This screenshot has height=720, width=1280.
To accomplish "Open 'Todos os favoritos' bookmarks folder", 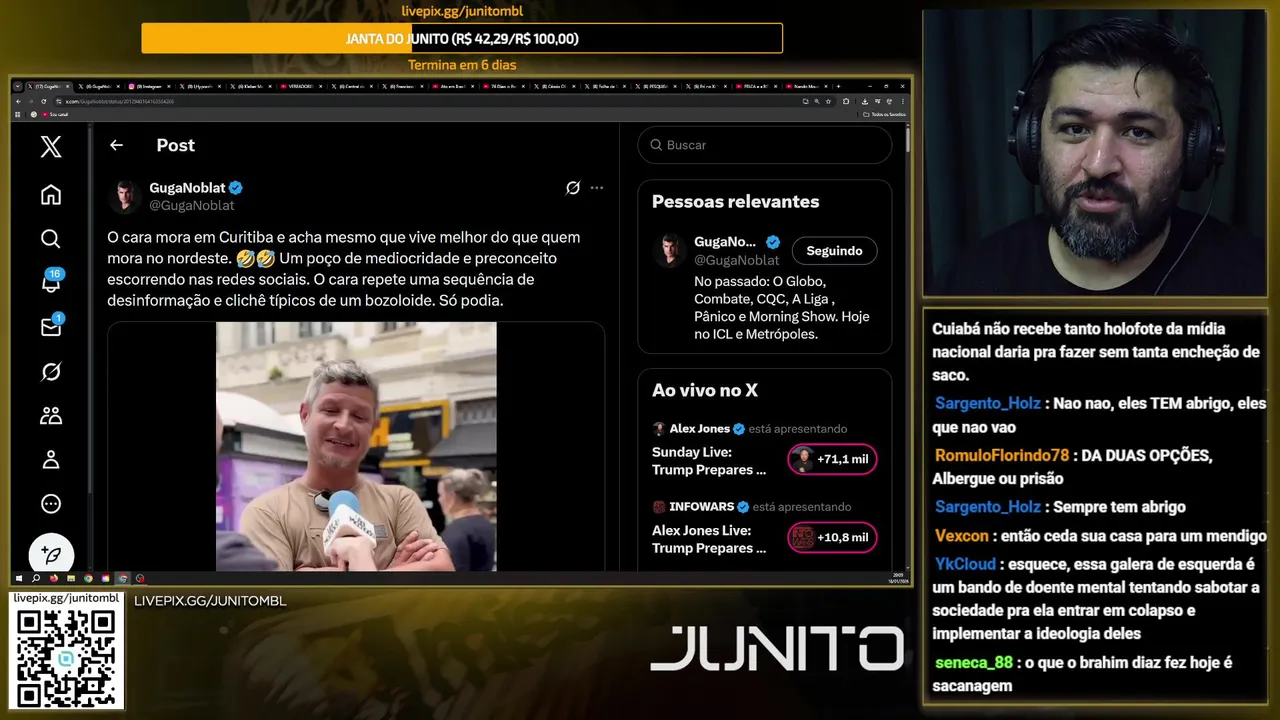I will 885,114.
